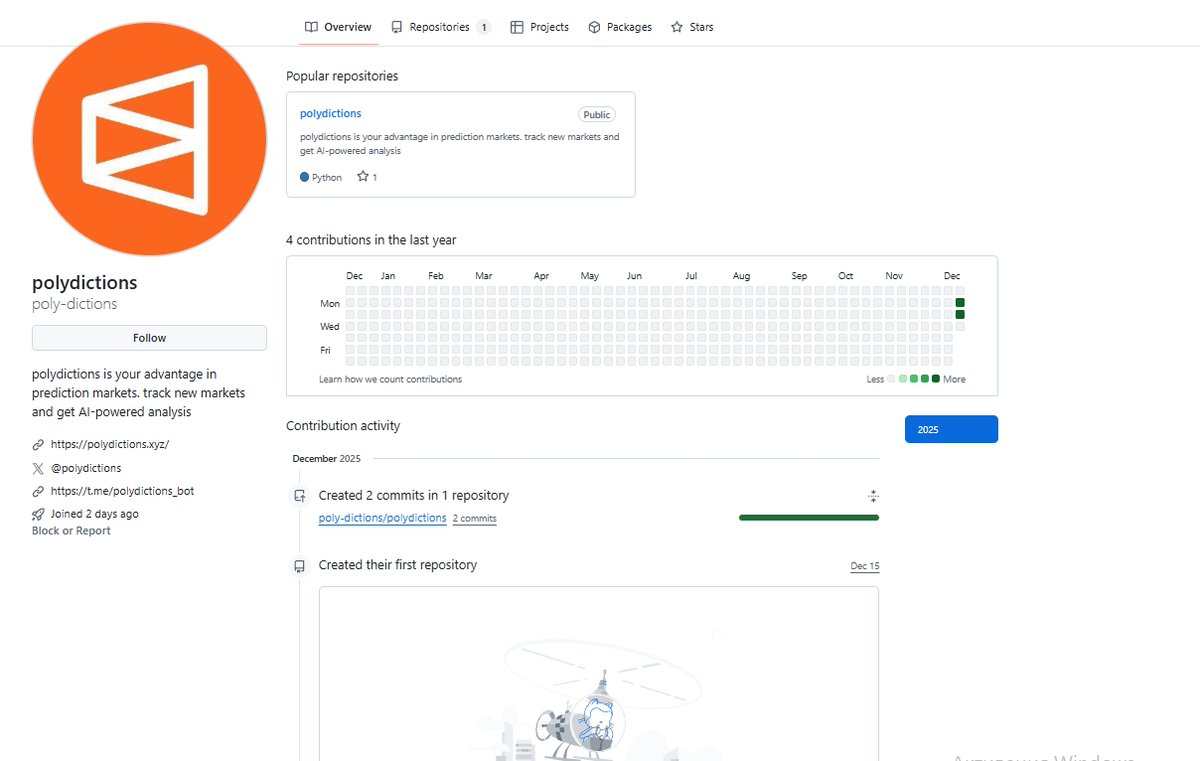Open the polydictions popular repository
The width and height of the screenshot is (1200, 761).
330,114
